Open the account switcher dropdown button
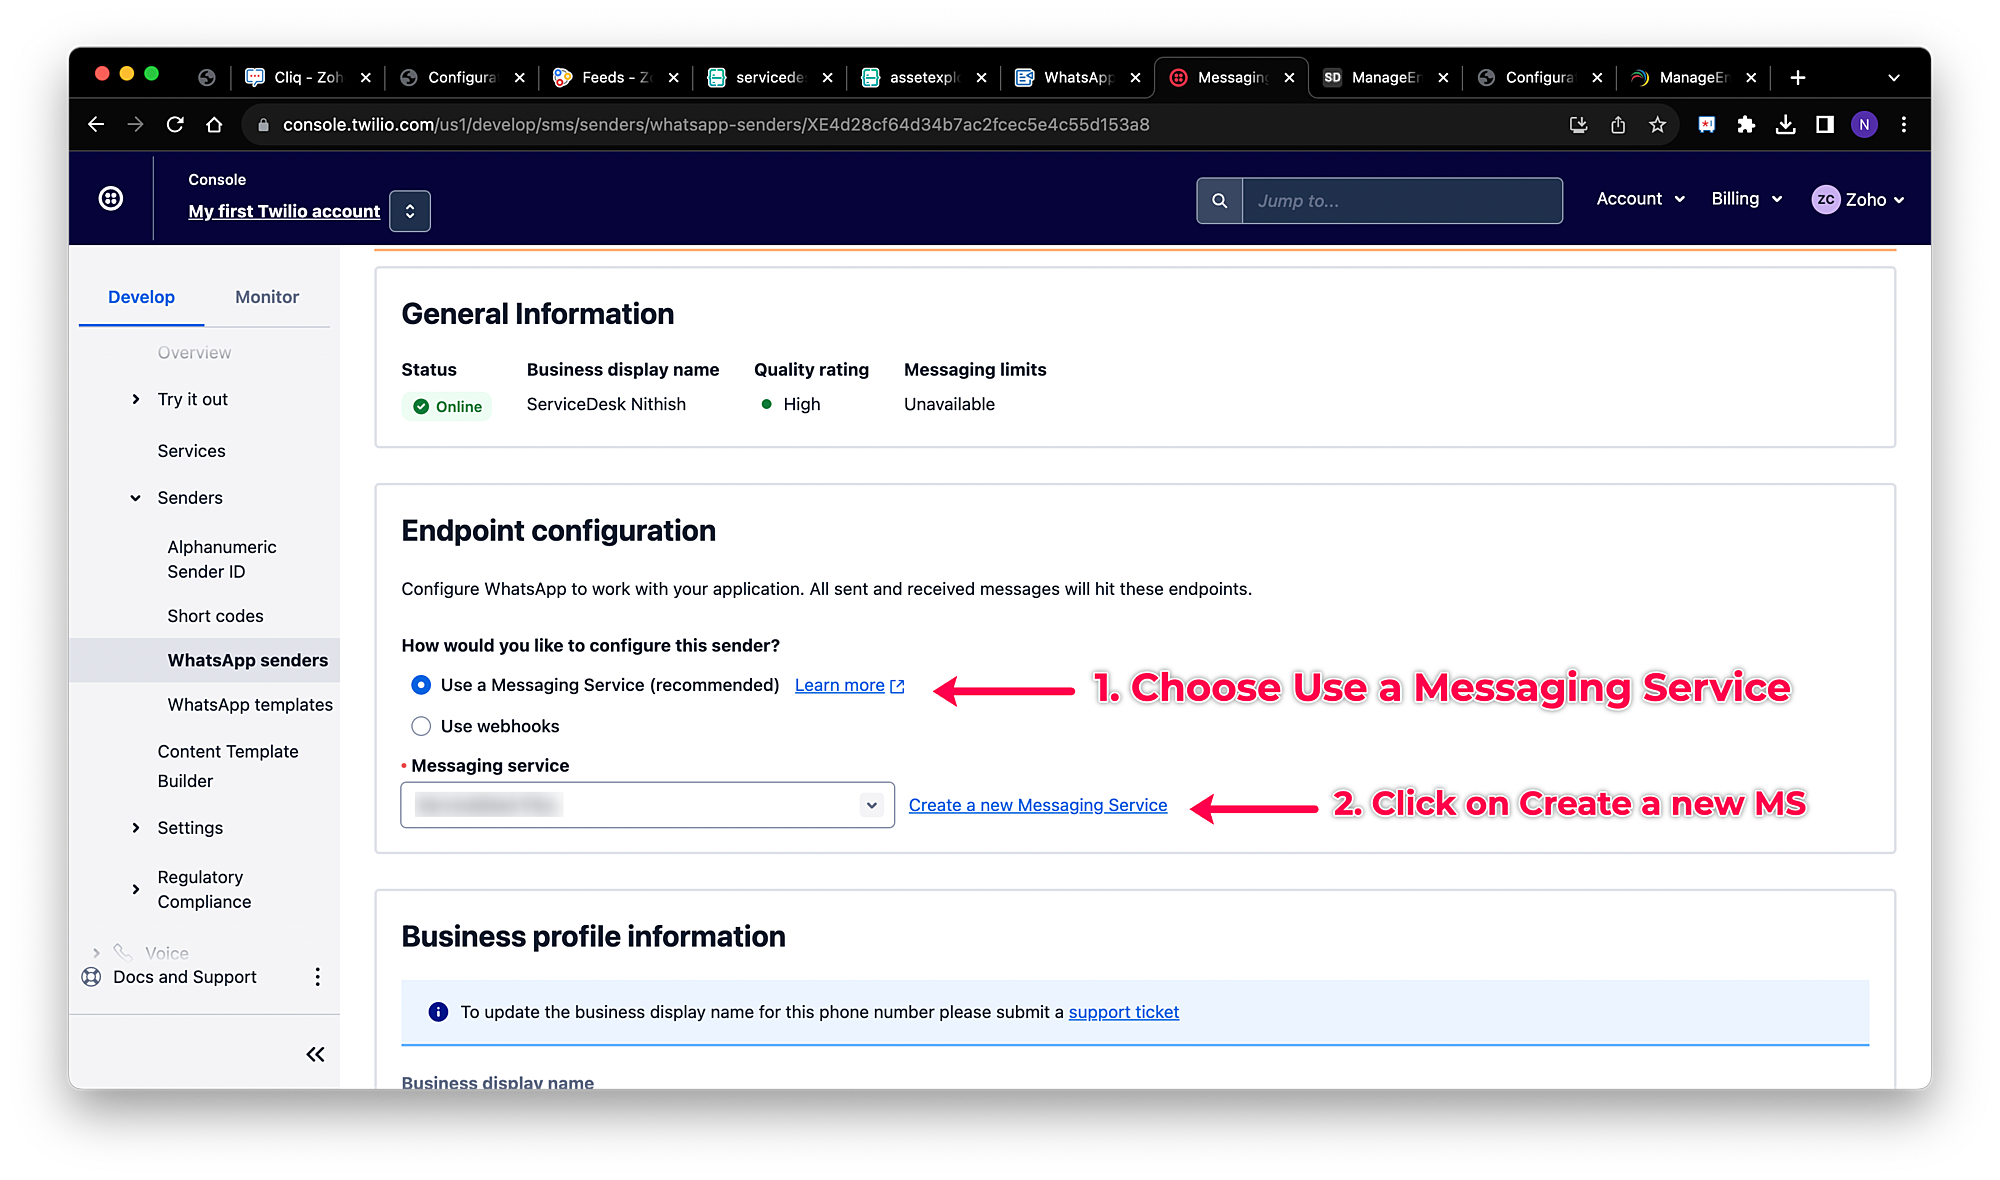2000x1180 pixels. [410, 211]
